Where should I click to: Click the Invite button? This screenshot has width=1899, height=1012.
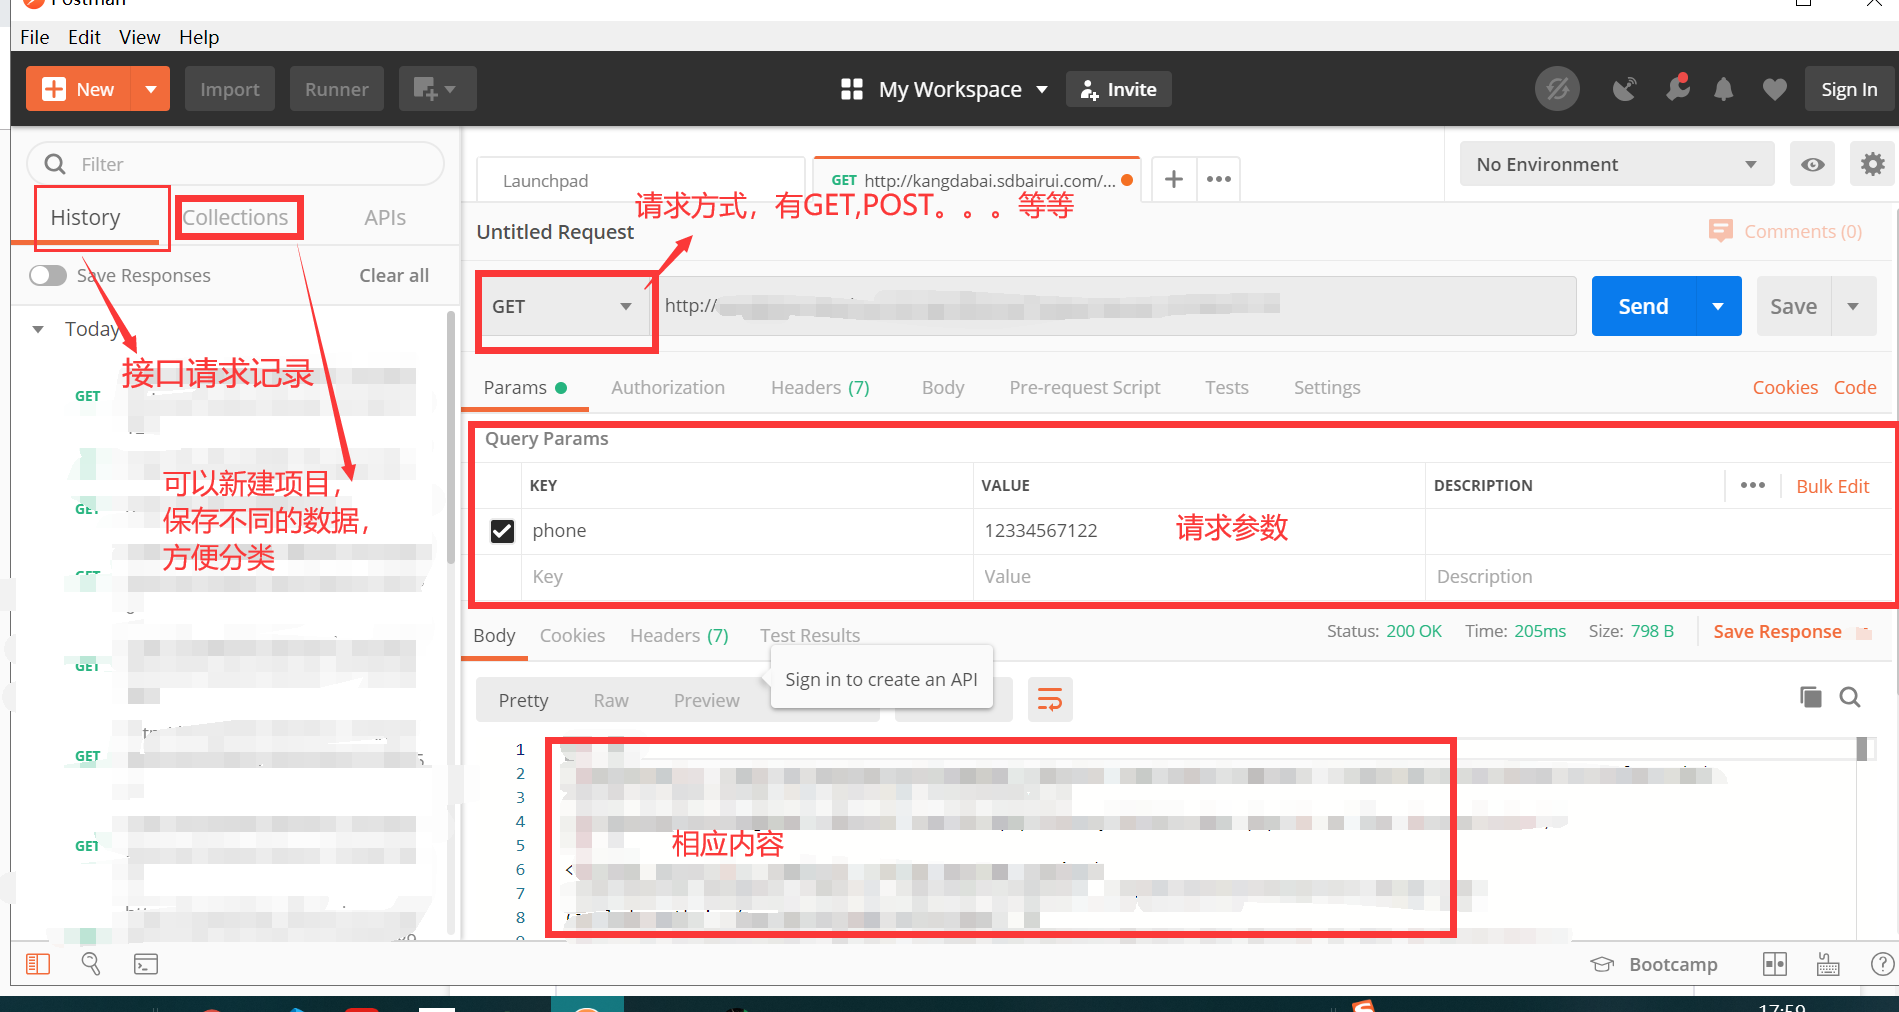pyautogui.click(x=1118, y=89)
